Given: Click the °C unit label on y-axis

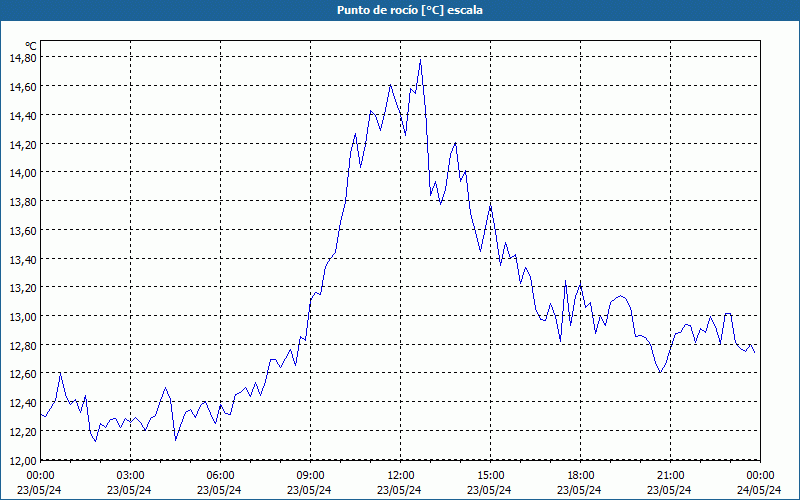Looking at the screenshot, I should [x=31, y=46].
